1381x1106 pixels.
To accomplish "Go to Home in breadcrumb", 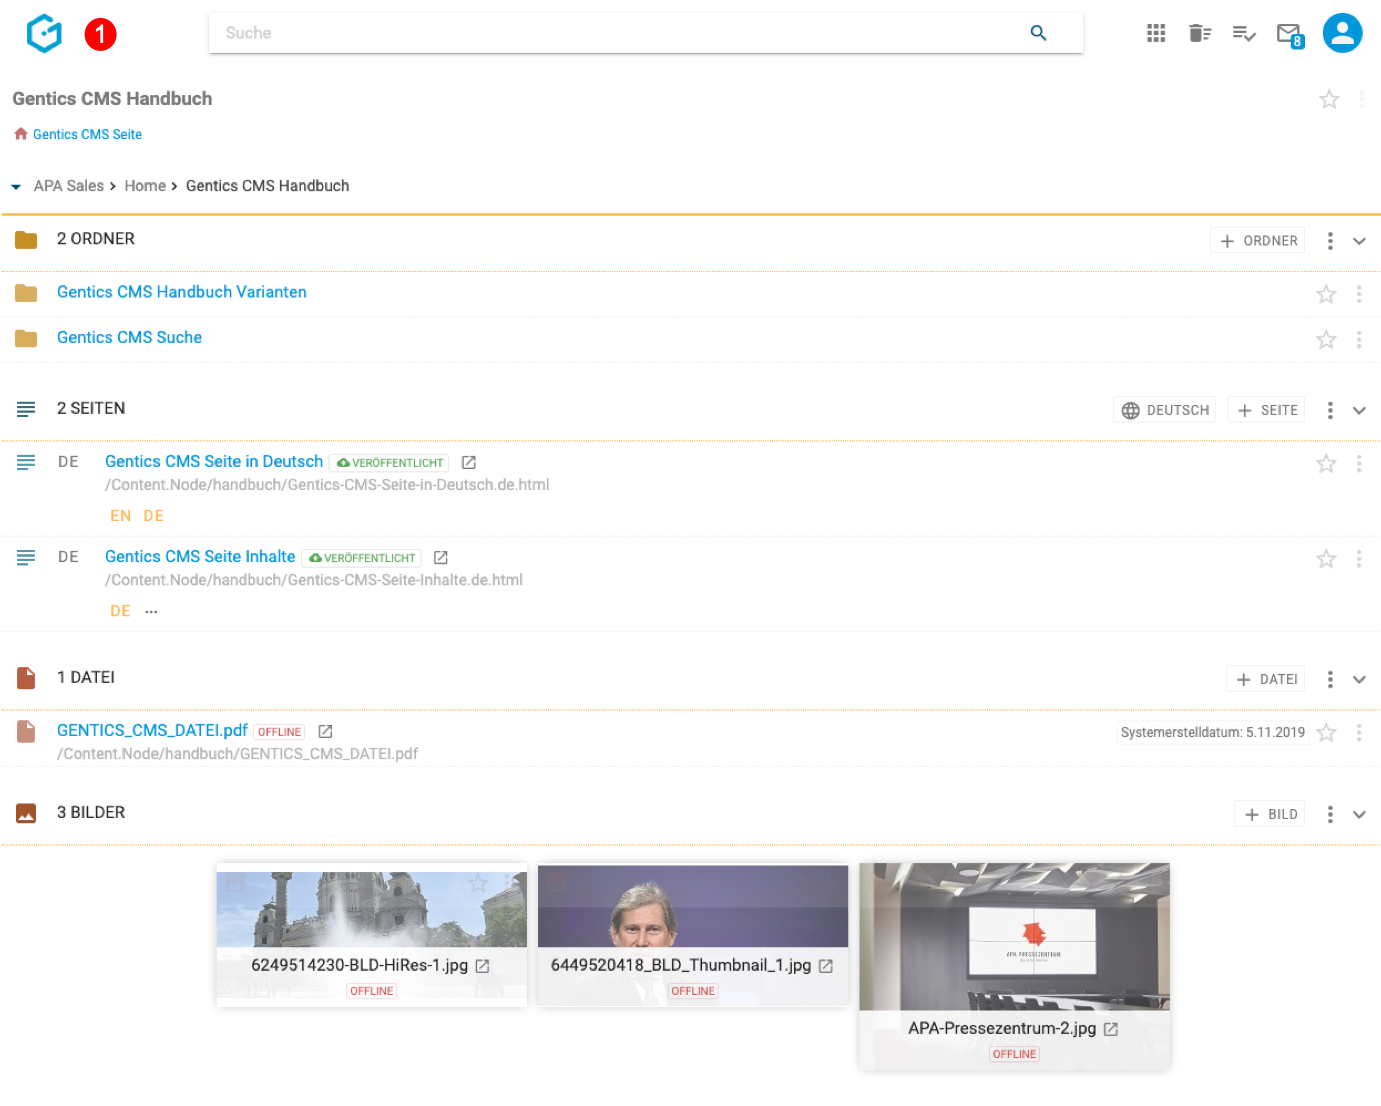I will pyautogui.click(x=145, y=186).
